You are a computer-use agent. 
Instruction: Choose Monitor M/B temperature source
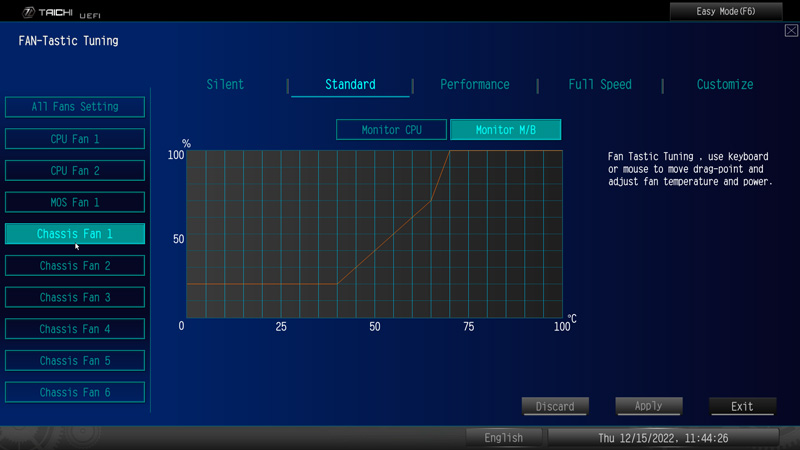coord(505,130)
